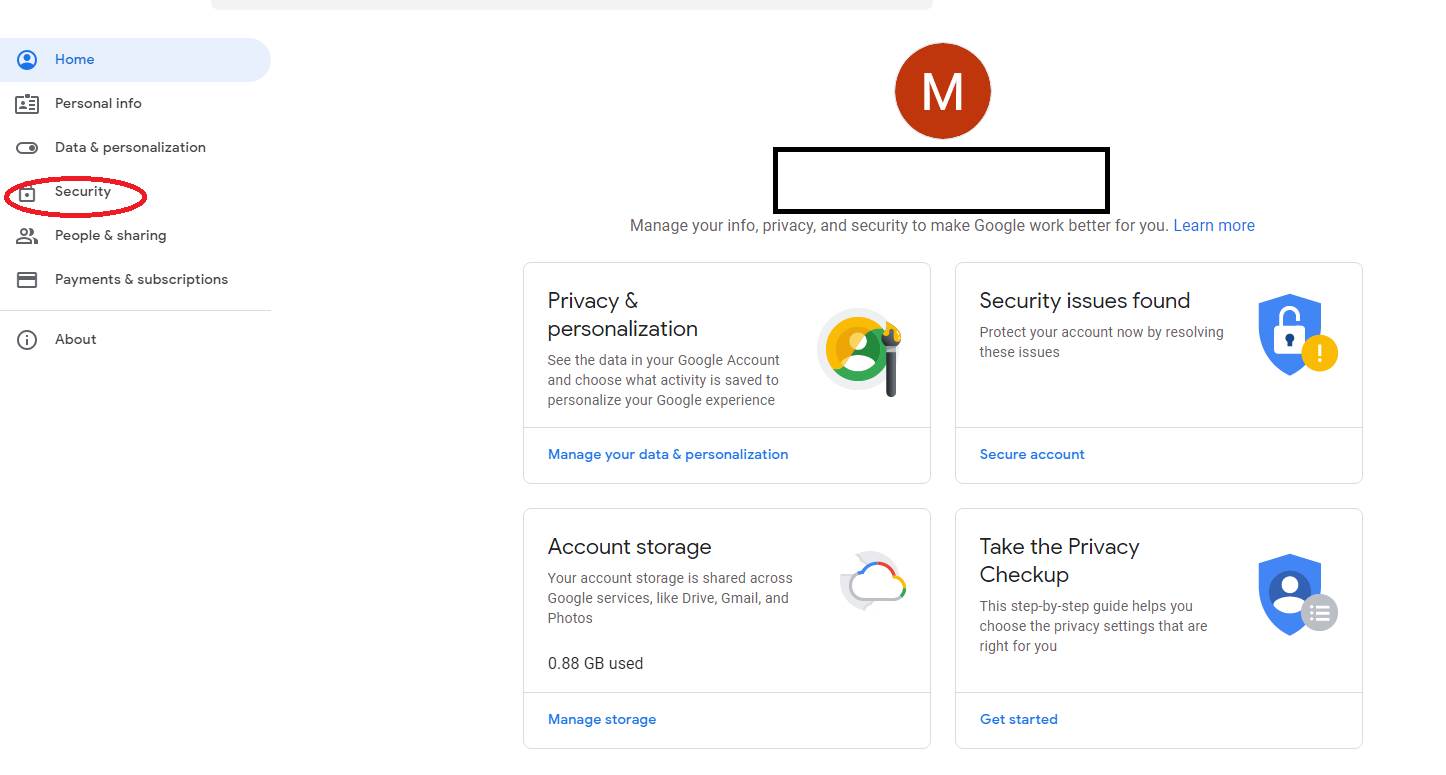The height and width of the screenshot is (775, 1446).
Task: Click the Learn more link
Action: (x=1213, y=226)
